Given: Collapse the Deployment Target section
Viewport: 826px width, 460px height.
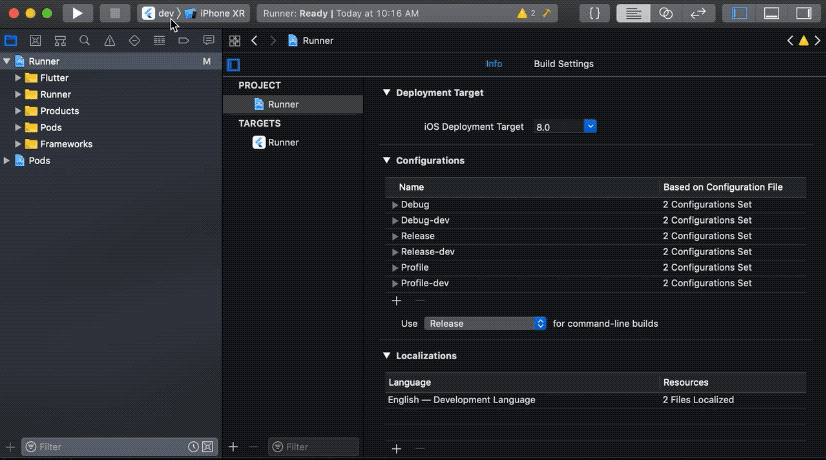Looking at the screenshot, I should click(387, 92).
